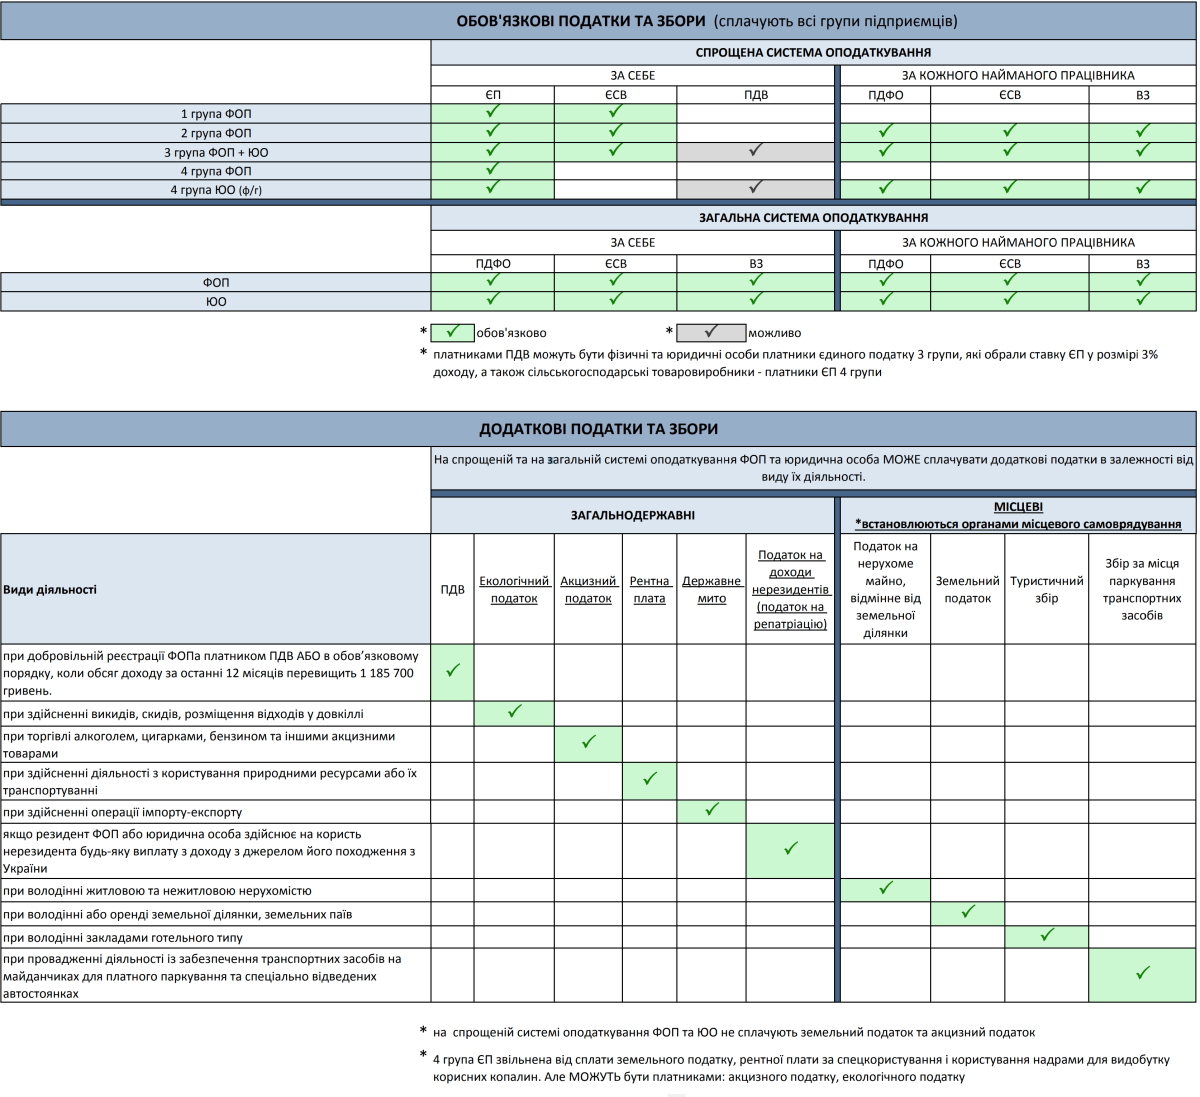1200x1097 pixels.
Task: Click the ЄП checkmark for 1 група ФОП
Action: (492, 113)
